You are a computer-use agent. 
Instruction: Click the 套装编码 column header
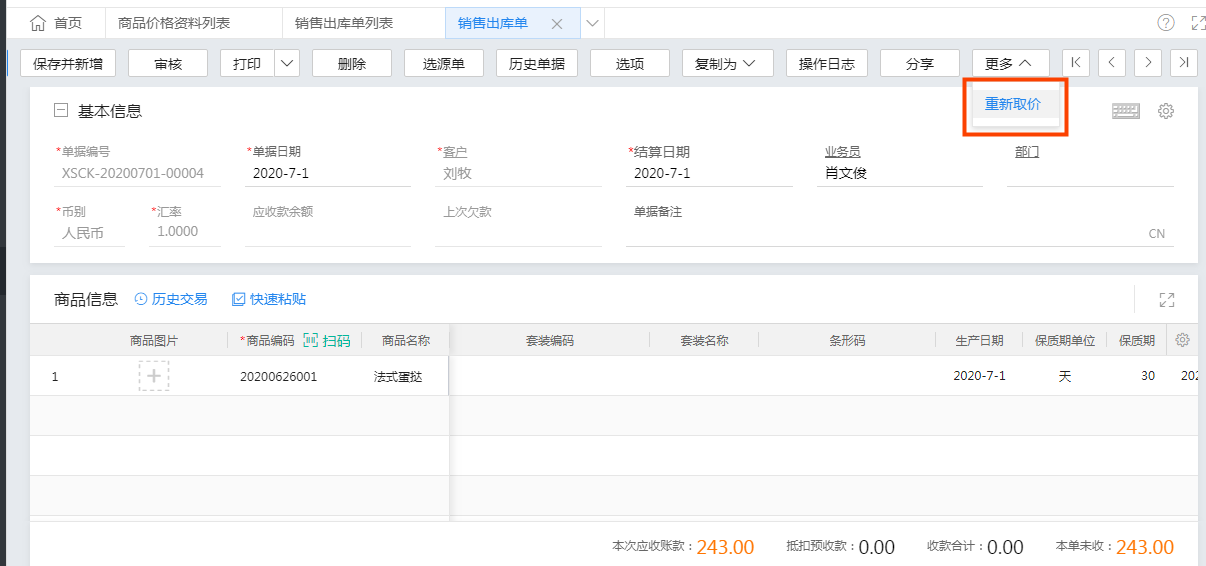pos(550,340)
